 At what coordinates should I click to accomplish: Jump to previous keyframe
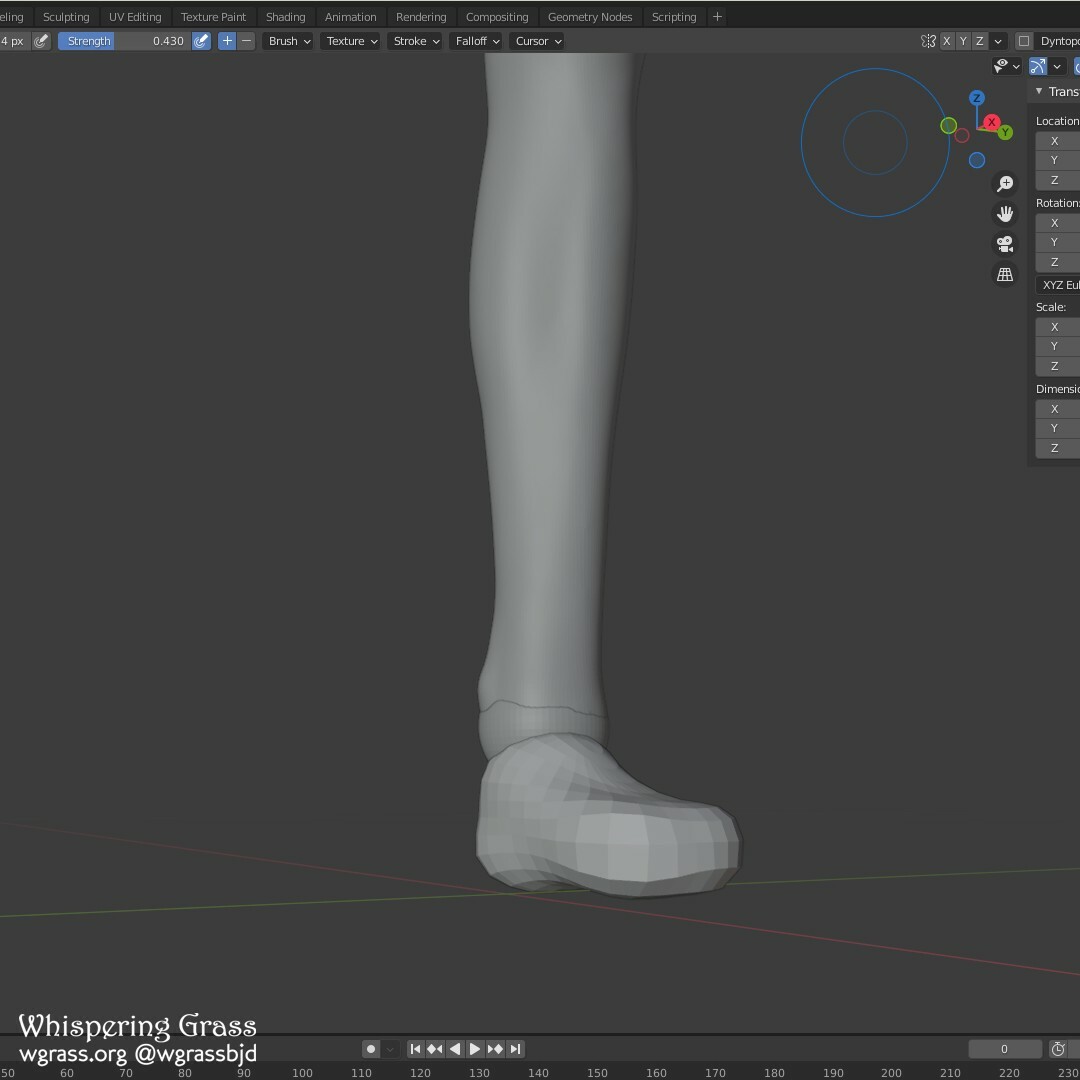click(435, 1049)
